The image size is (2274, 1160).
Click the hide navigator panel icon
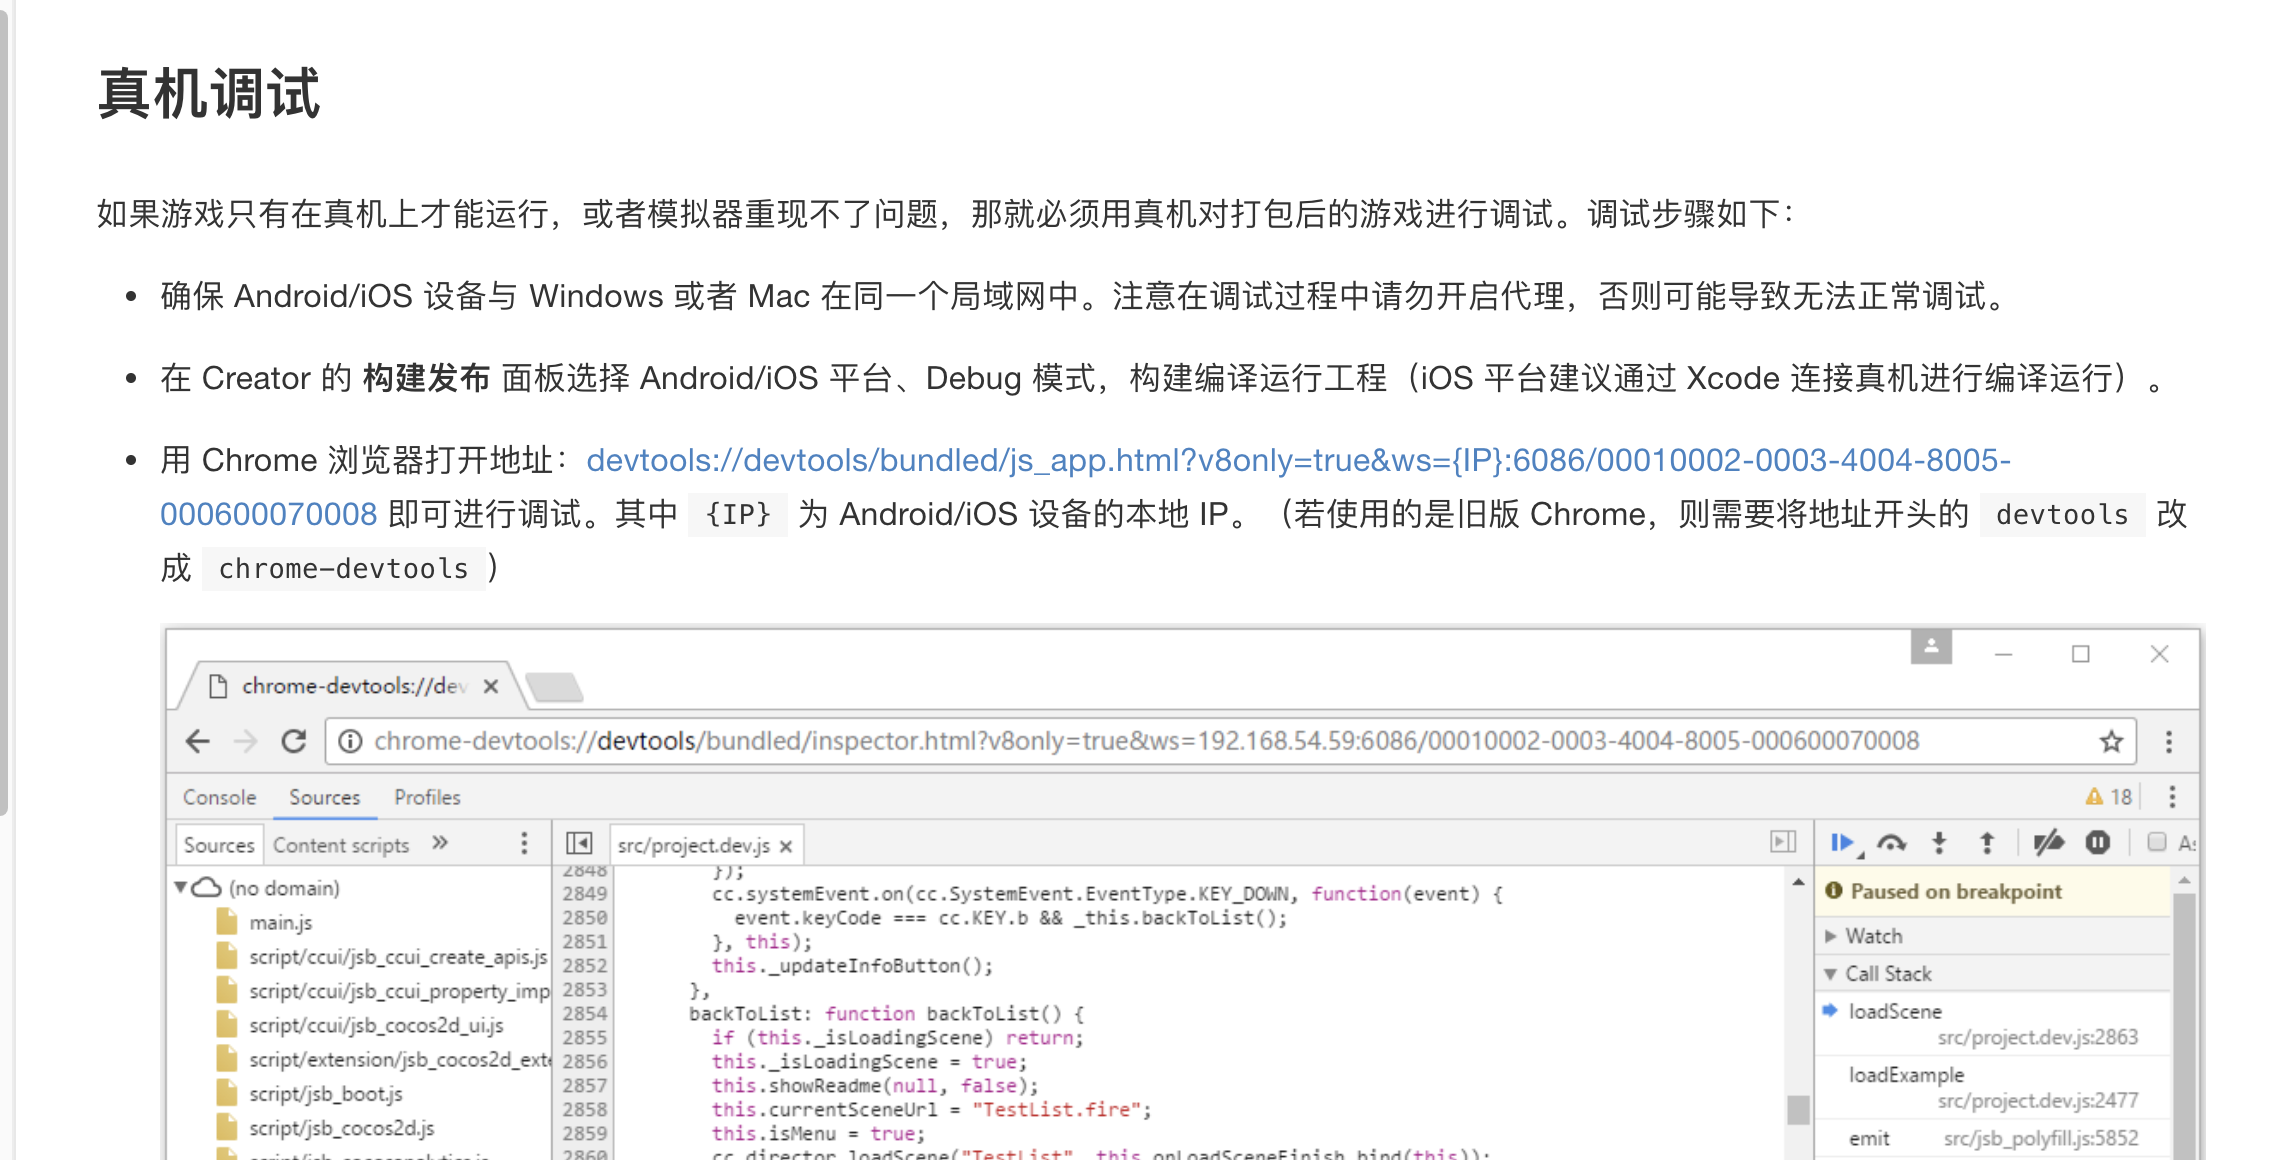(x=579, y=843)
